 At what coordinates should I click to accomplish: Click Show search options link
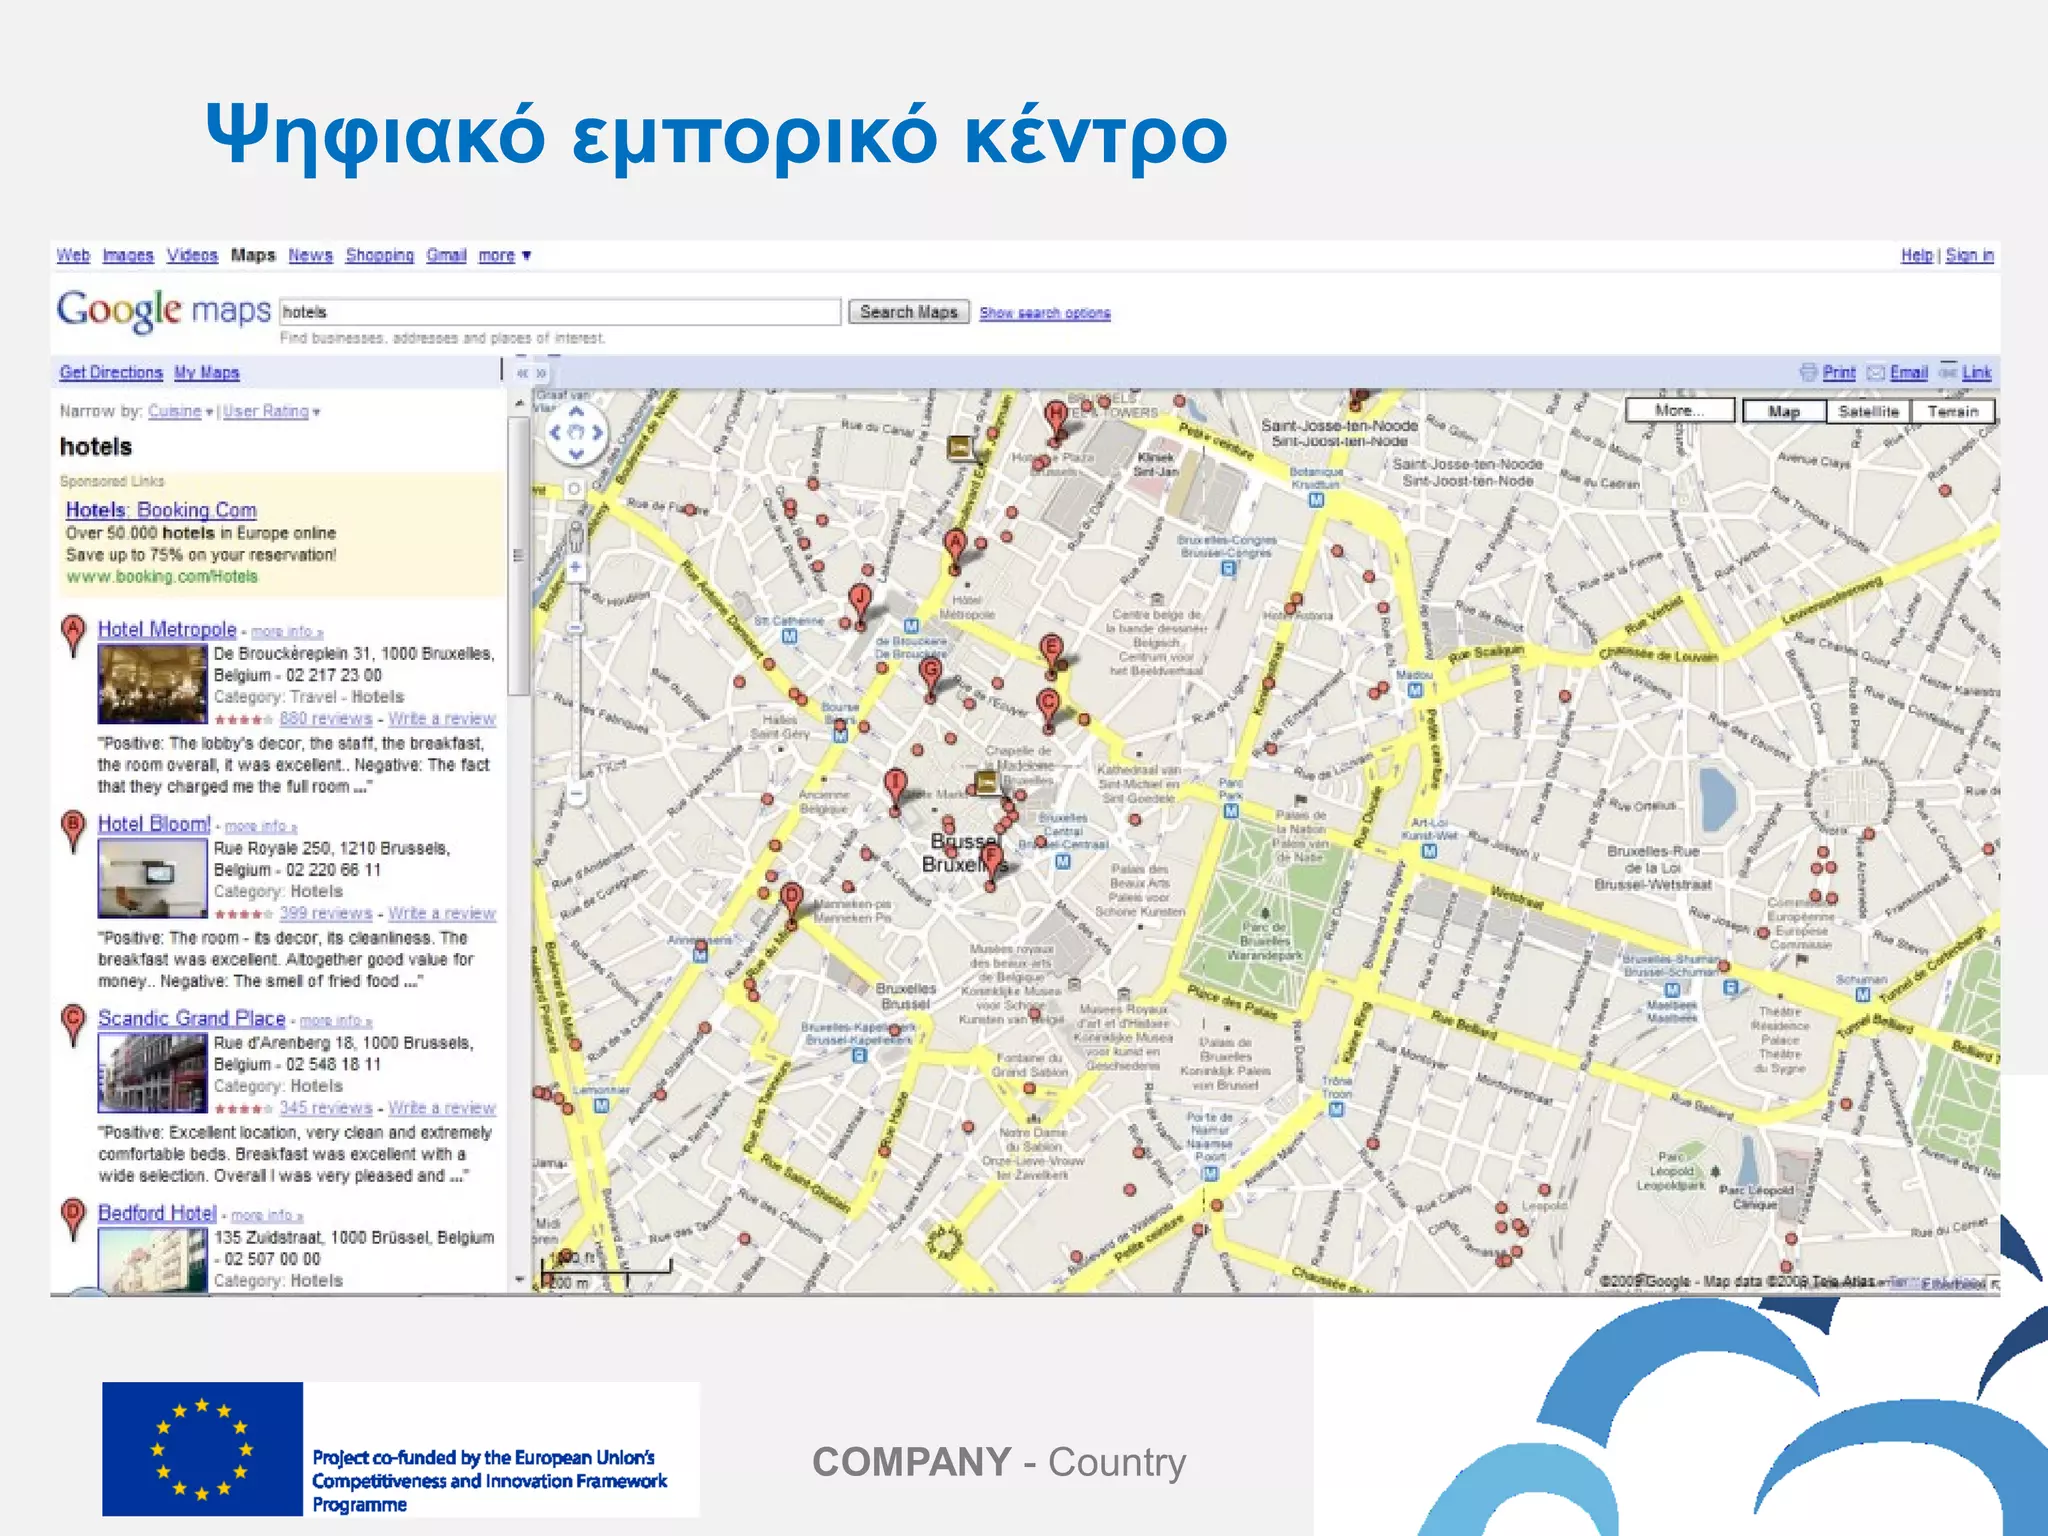click(1045, 313)
